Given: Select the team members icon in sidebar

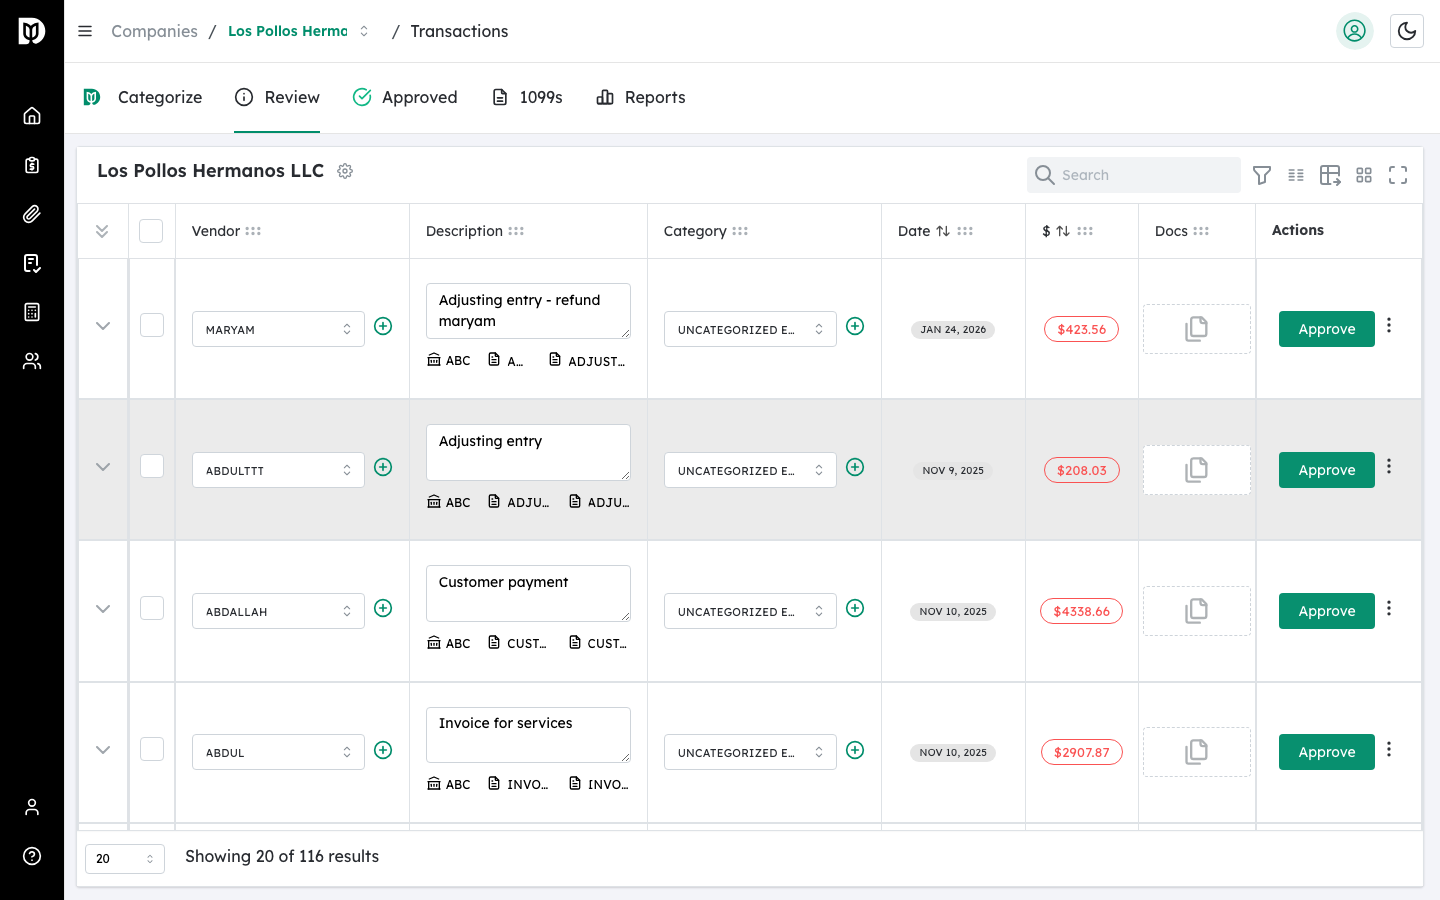Looking at the screenshot, I should click(x=32, y=361).
